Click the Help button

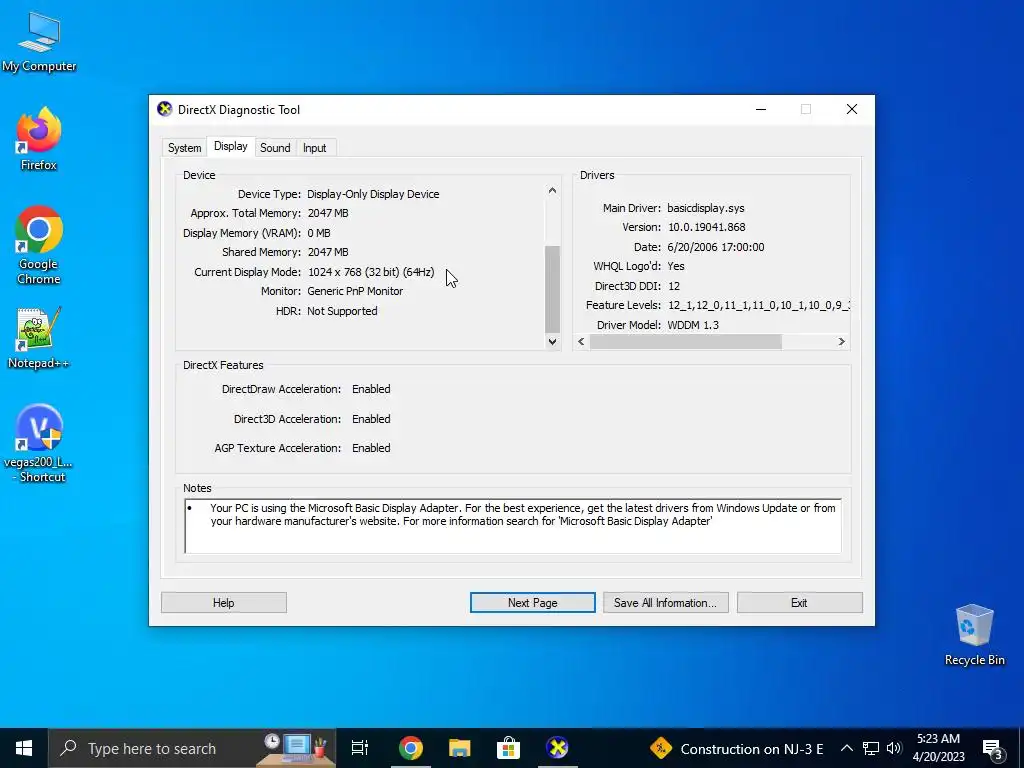pyautogui.click(x=223, y=602)
